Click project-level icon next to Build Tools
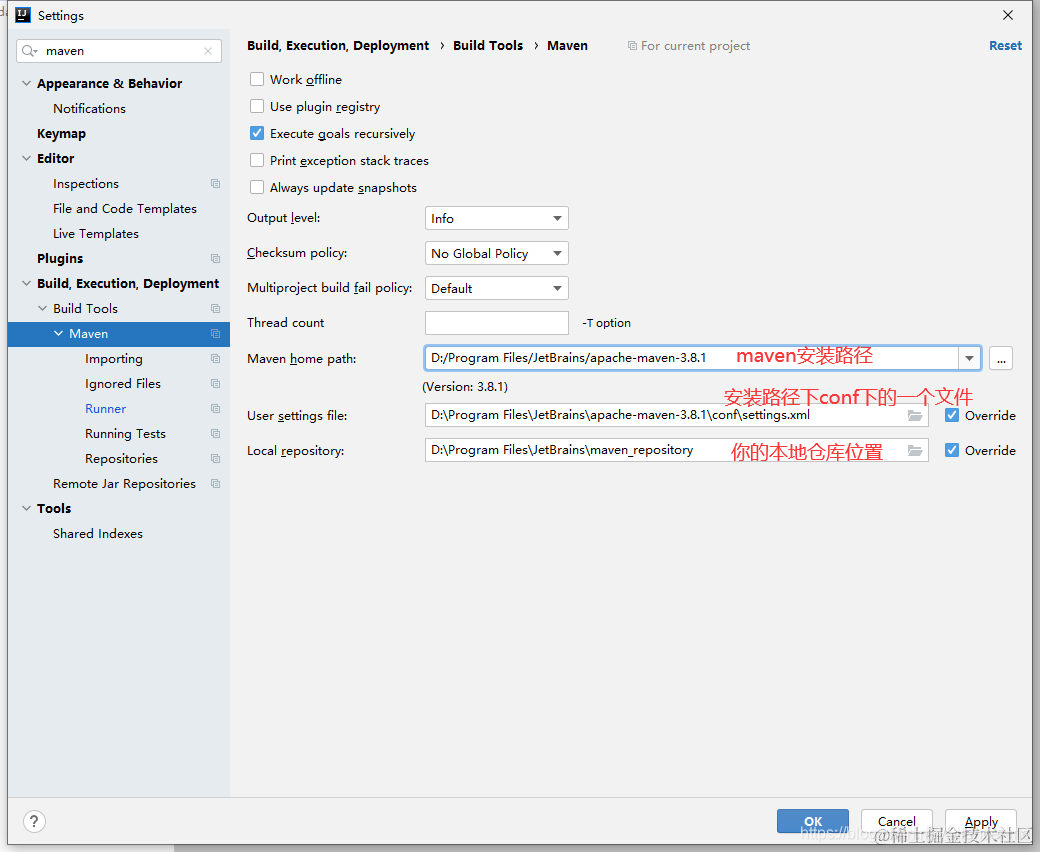Screen dimensions: 1040x852 [x=216, y=308]
